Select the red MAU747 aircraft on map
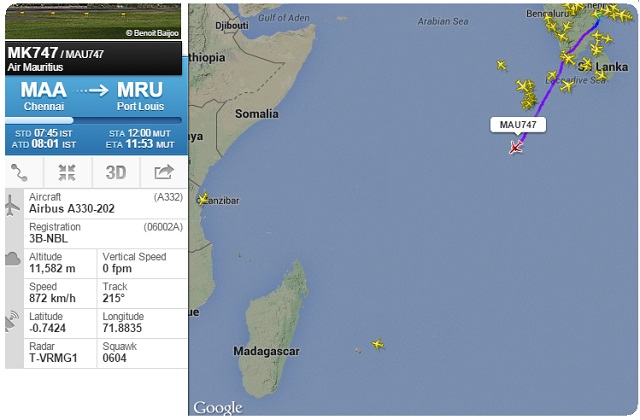Screen dimensions: 640x420 point(516,148)
